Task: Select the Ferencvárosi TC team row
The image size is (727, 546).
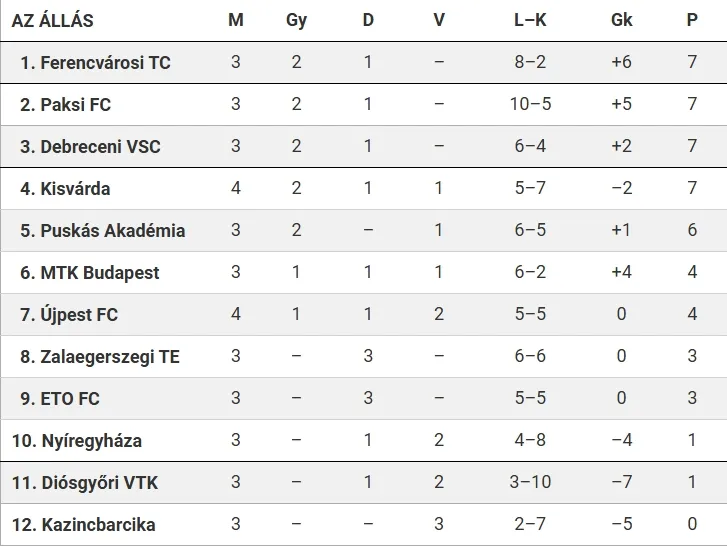Action: click(x=364, y=63)
